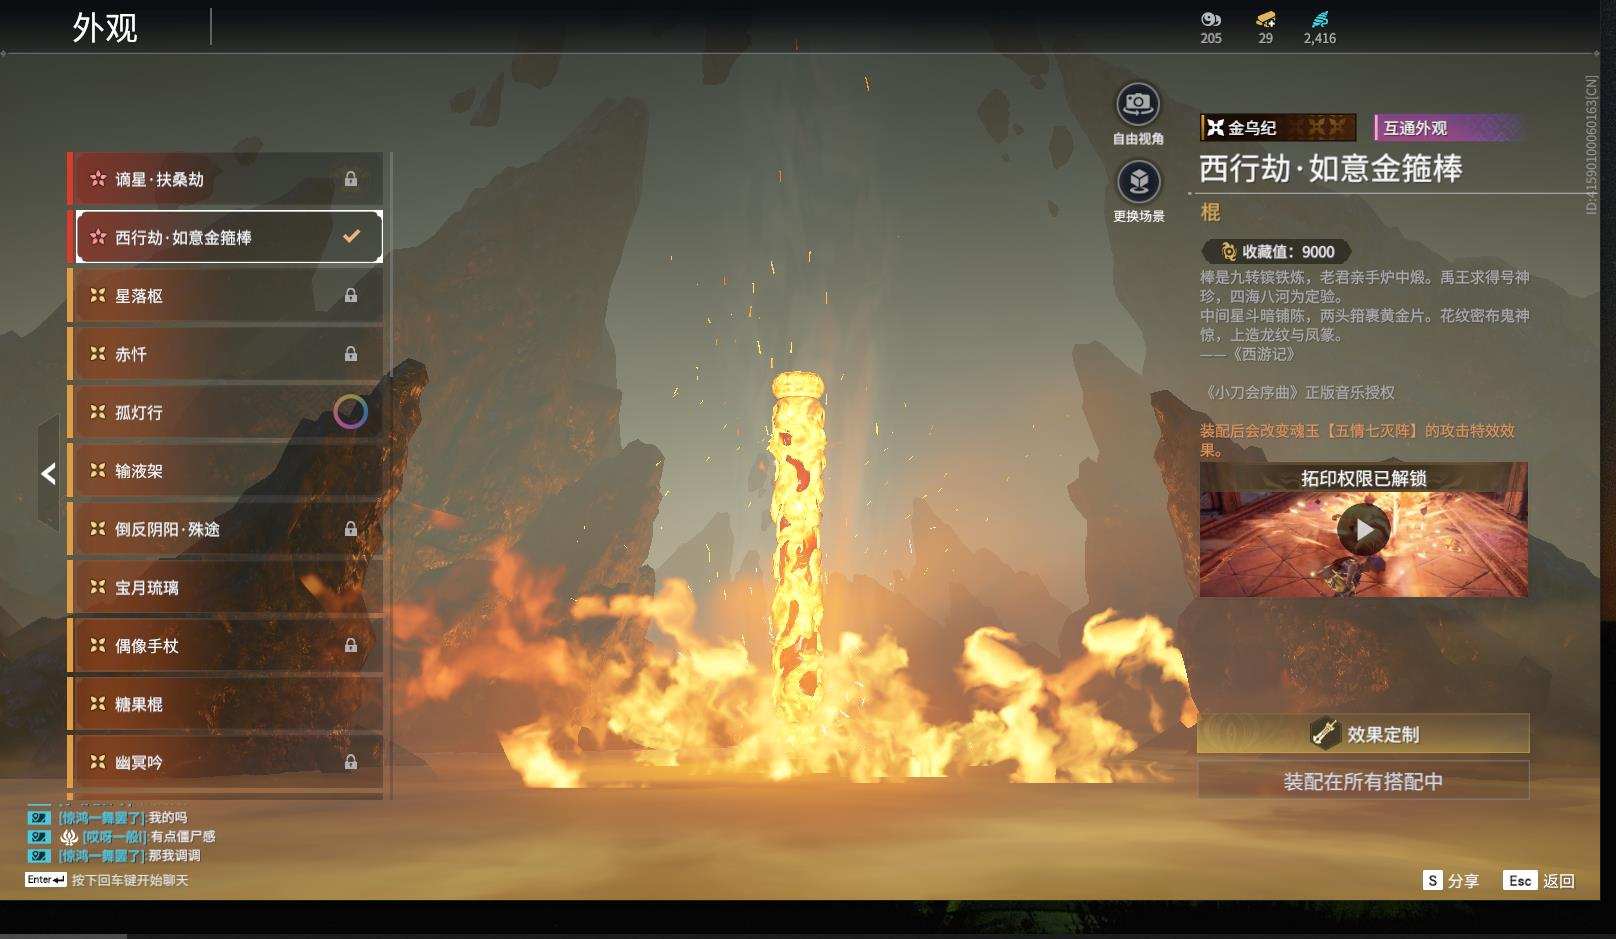The width and height of the screenshot is (1616, 939).
Task: Preview the 输液架 skin
Action: coord(225,470)
